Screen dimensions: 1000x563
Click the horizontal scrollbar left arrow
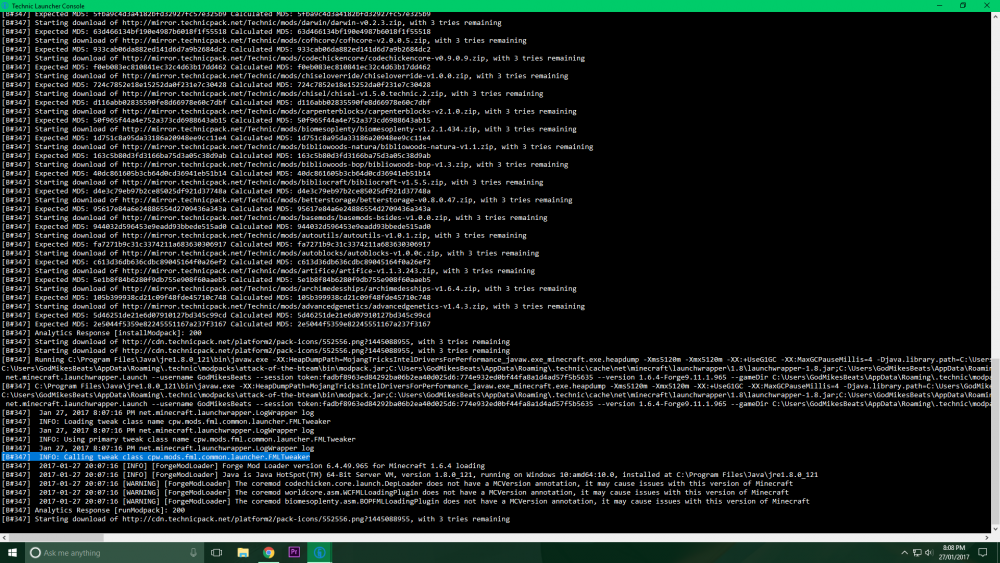[4, 537]
